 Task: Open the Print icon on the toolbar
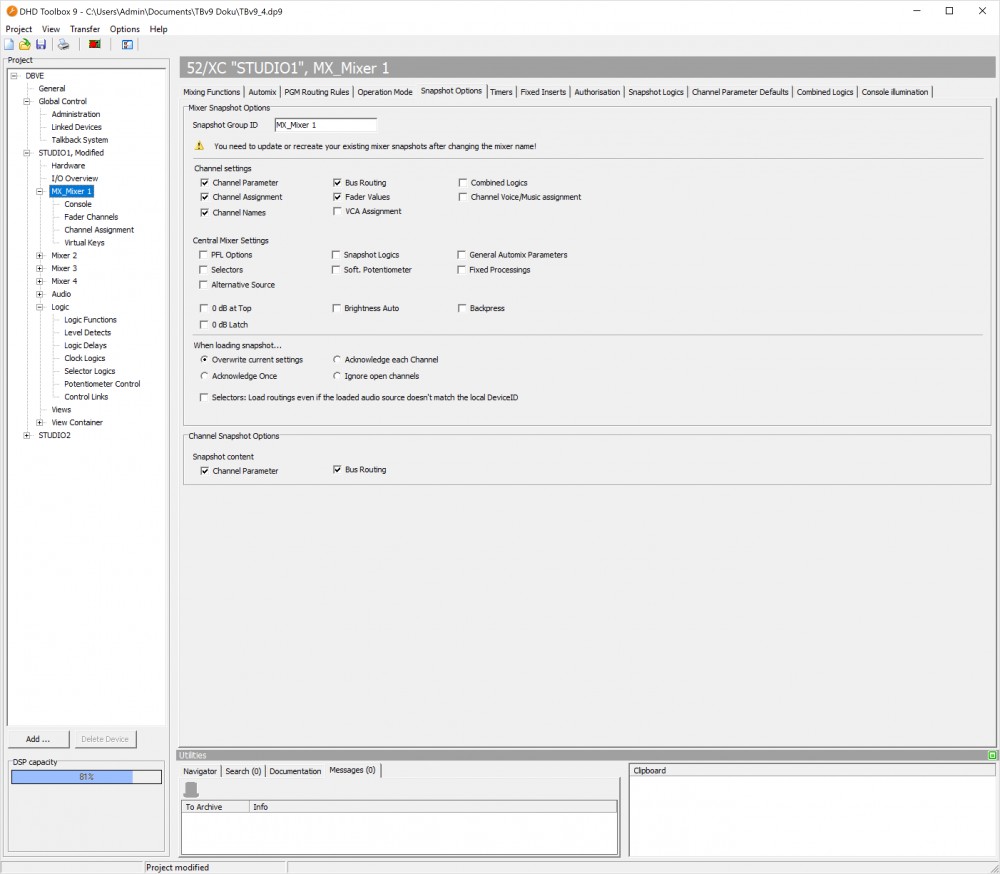(62, 44)
